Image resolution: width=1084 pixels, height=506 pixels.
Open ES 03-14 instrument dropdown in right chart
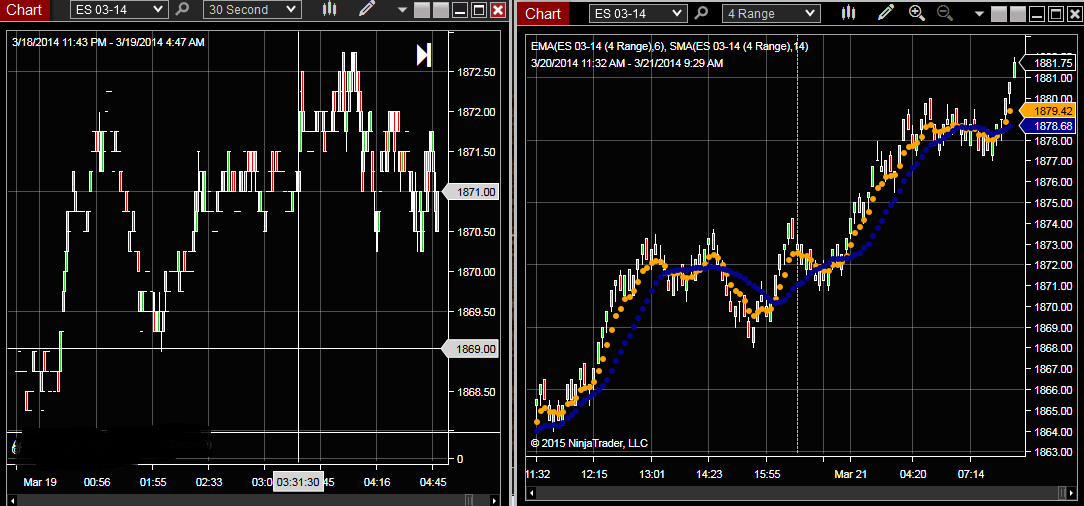(639, 13)
